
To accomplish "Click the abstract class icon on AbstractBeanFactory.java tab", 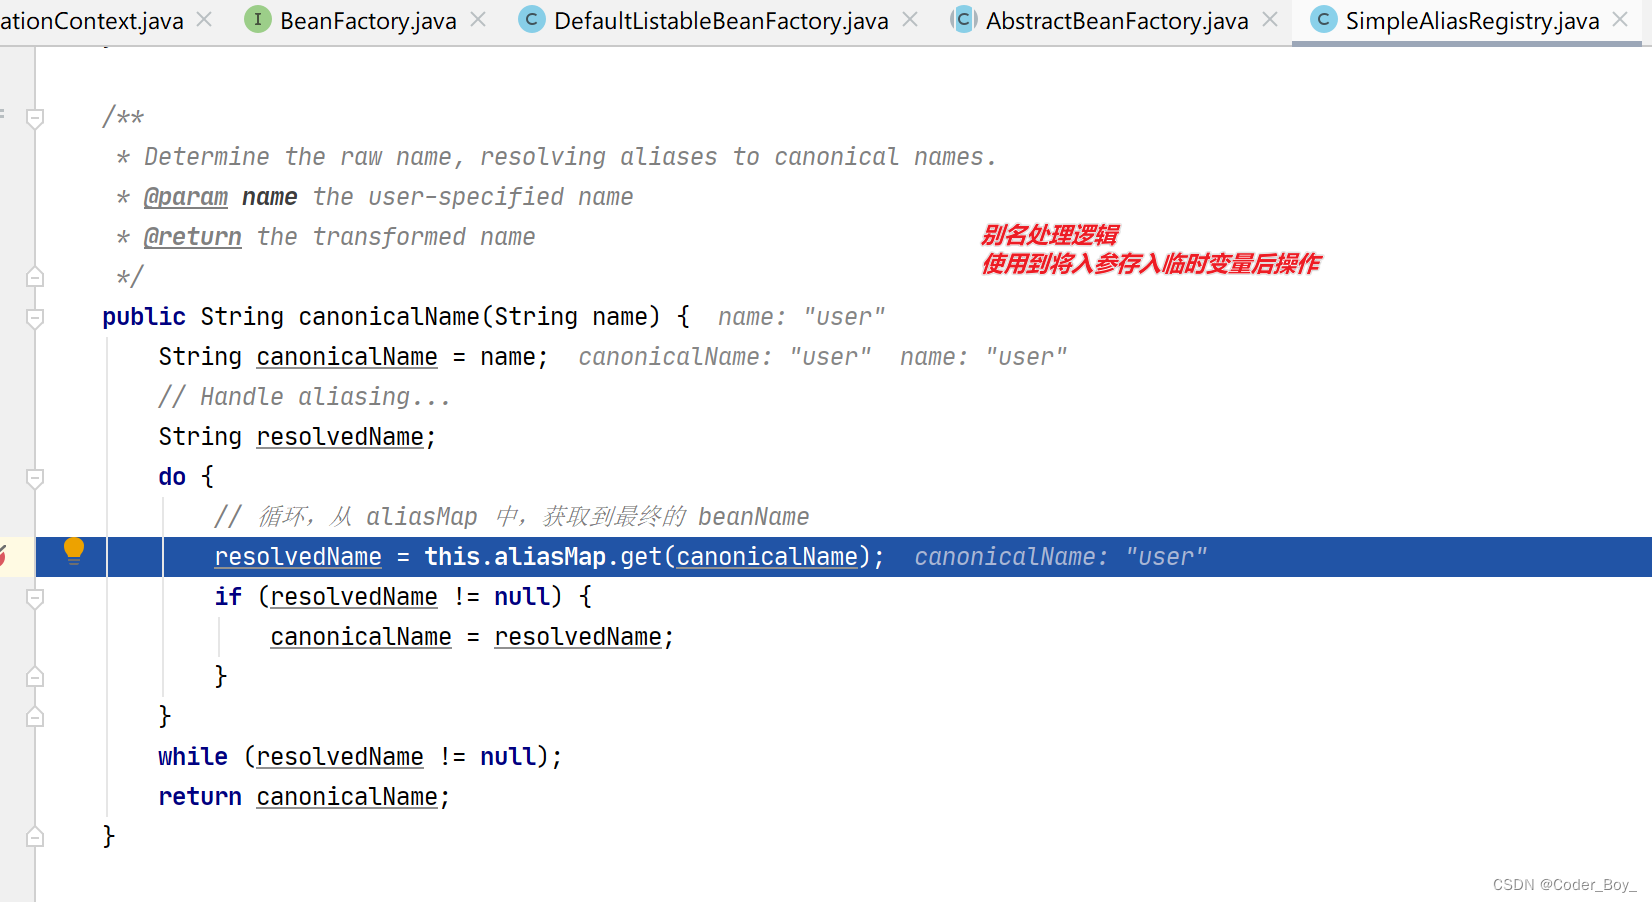I will [963, 19].
